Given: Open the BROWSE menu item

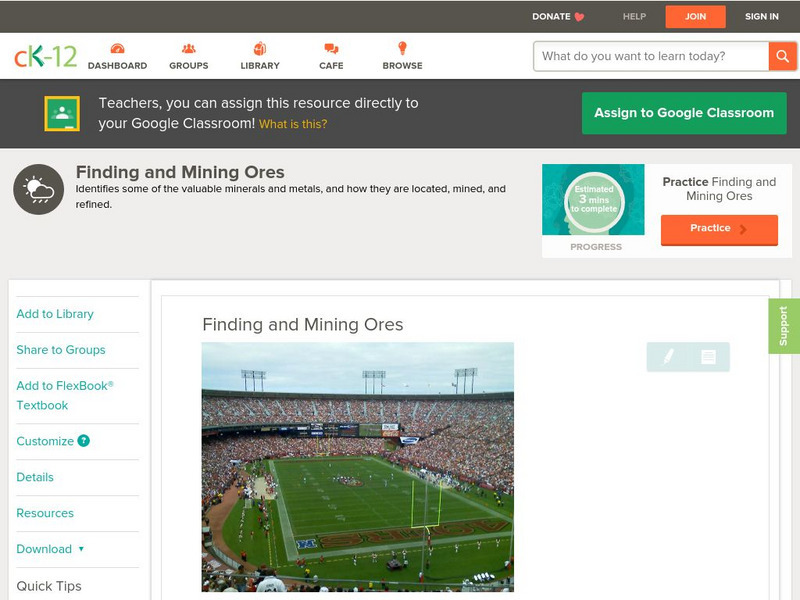Looking at the screenshot, I should point(403,65).
